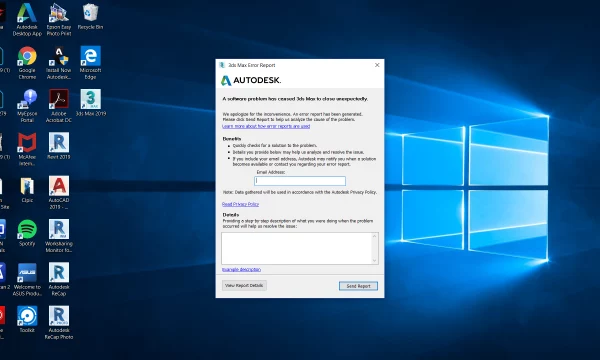Click the Autodesk logo in the error dialog

pyautogui.click(x=251, y=80)
